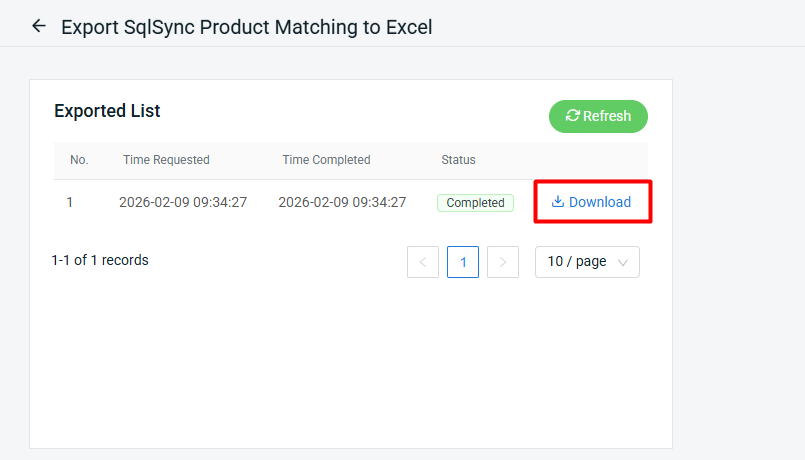The width and height of the screenshot is (805, 460).
Task: Click the chevron in page size selector
Action: pyautogui.click(x=623, y=262)
